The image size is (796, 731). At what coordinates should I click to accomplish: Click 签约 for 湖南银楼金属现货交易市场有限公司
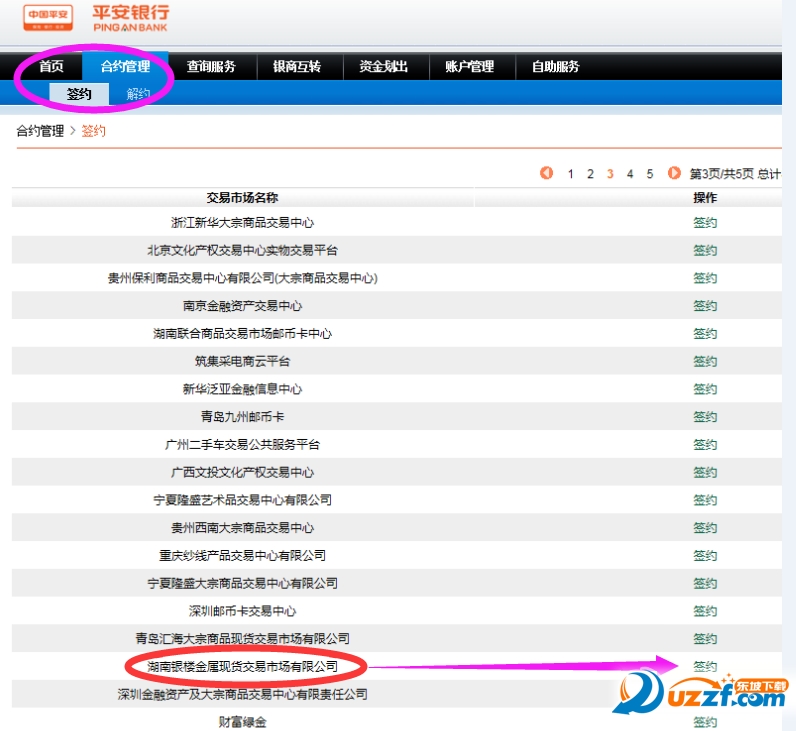tap(705, 667)
